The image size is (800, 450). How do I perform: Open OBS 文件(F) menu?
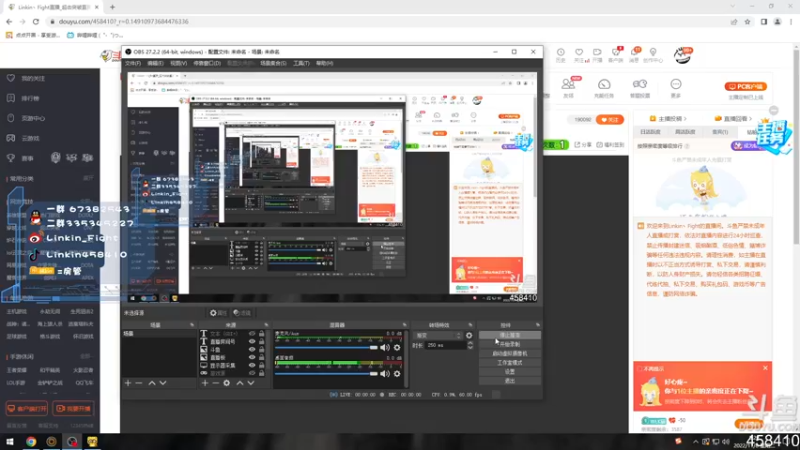tap(133, 63)
